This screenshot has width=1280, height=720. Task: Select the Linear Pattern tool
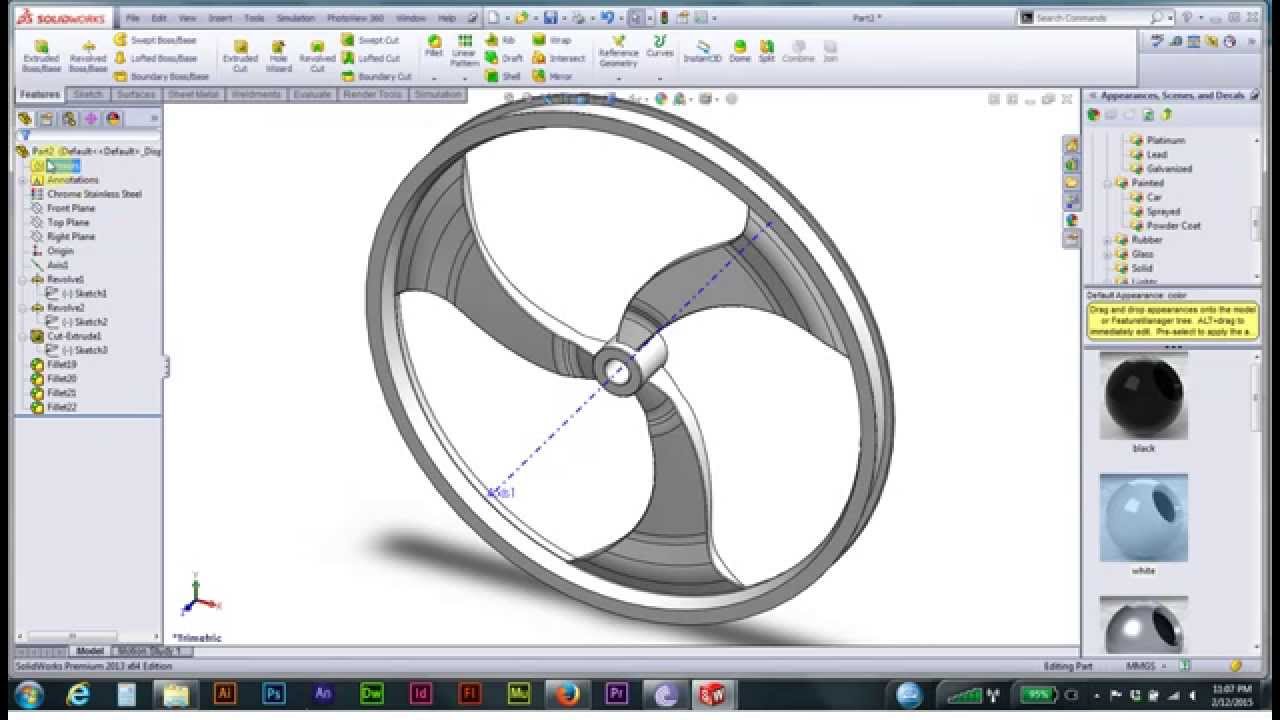464,51
